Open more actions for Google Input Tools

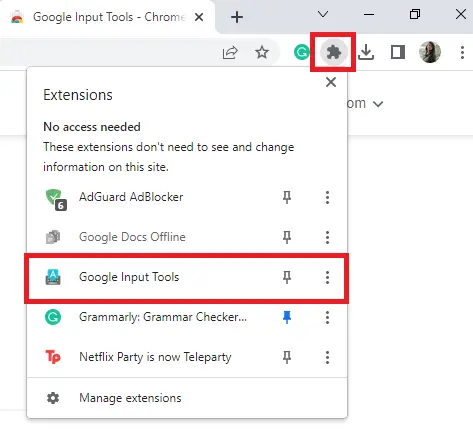(x=327, y=277)
